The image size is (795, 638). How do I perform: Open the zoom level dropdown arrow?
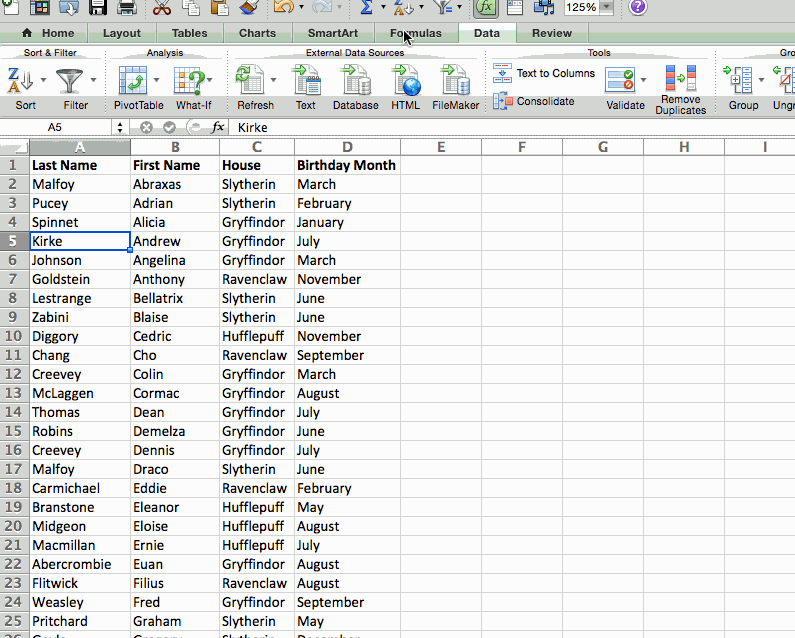606,7
